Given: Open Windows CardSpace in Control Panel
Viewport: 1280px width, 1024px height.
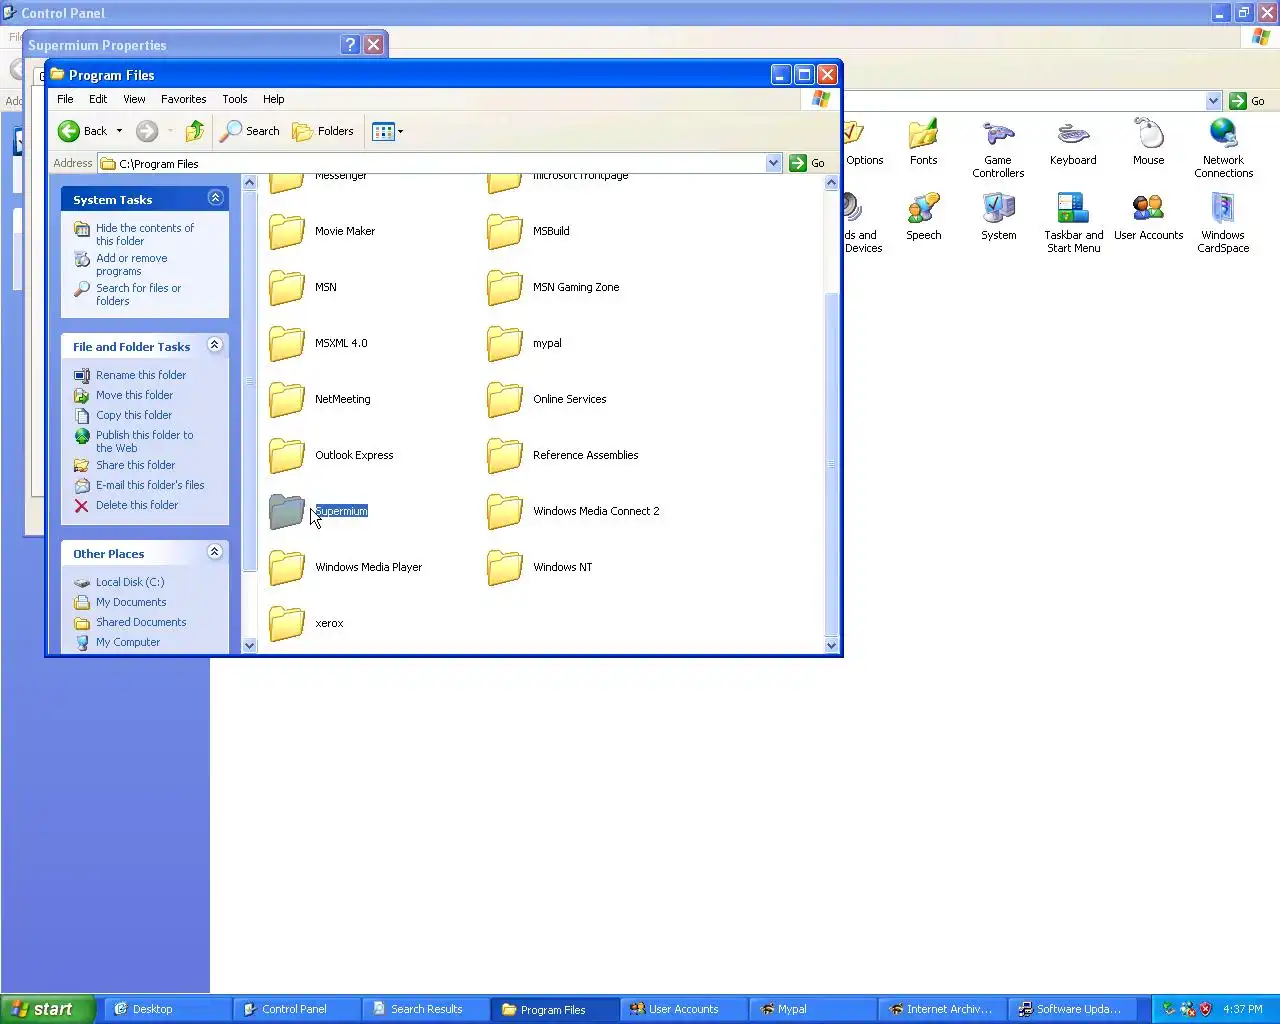Looking at the screenshot, I should coord(1223,223).
